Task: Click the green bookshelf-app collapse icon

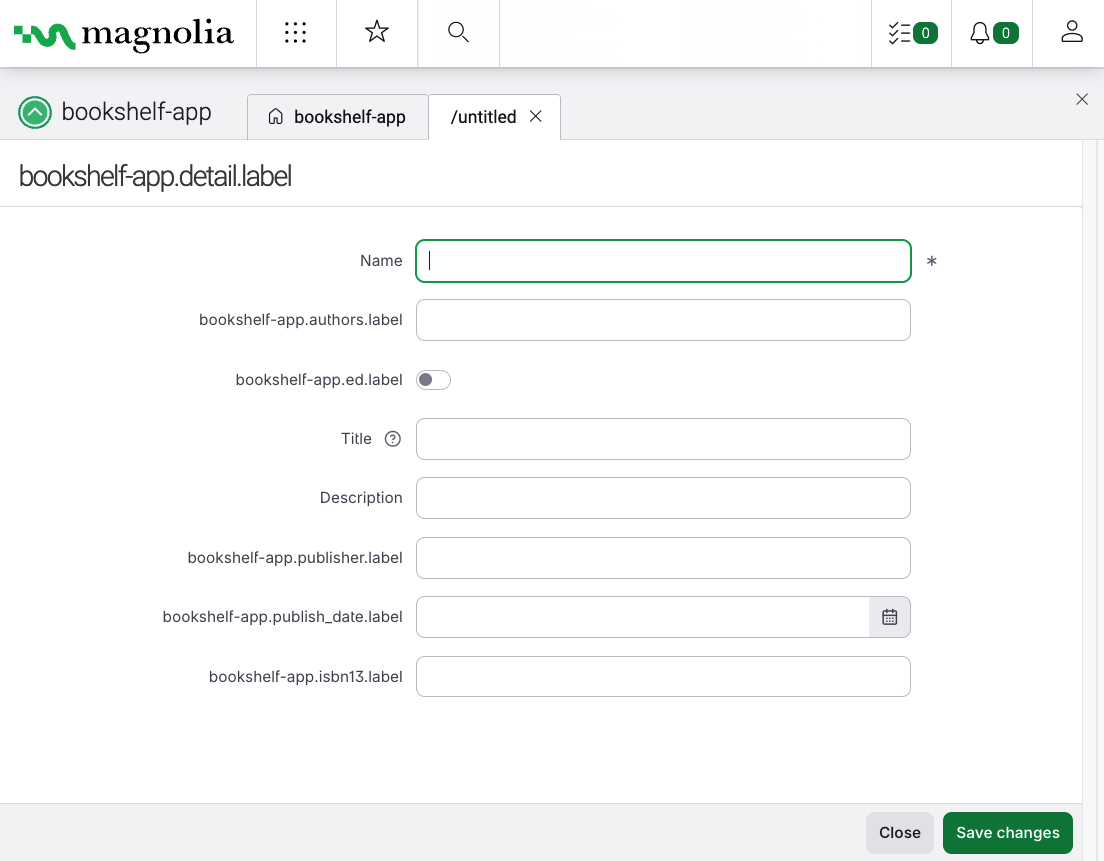Action: point(35,113)
